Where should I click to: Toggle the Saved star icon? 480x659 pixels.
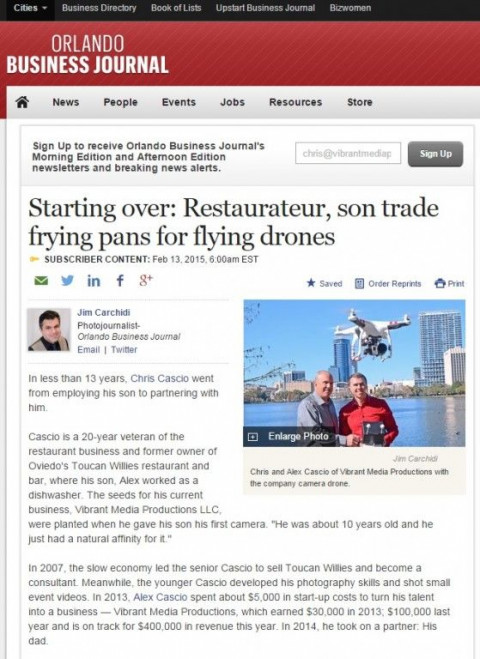(311, 283)
